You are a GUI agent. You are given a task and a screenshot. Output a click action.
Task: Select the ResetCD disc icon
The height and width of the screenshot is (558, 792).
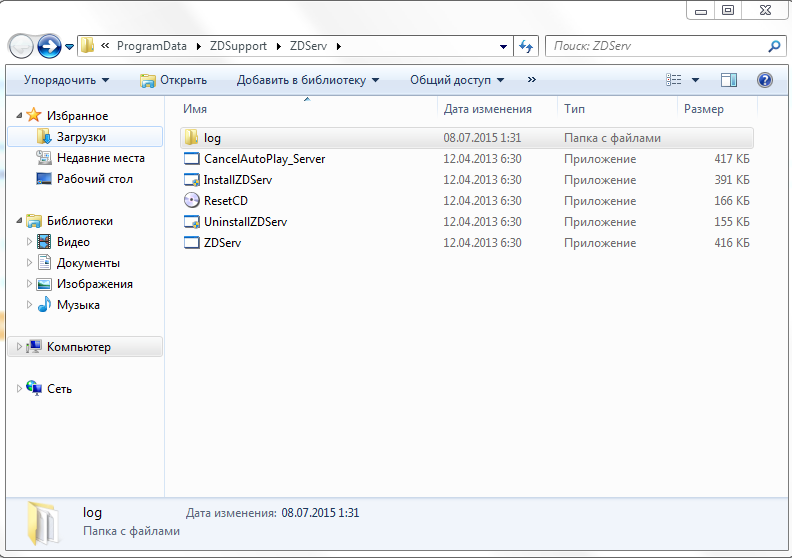point(191,200)
